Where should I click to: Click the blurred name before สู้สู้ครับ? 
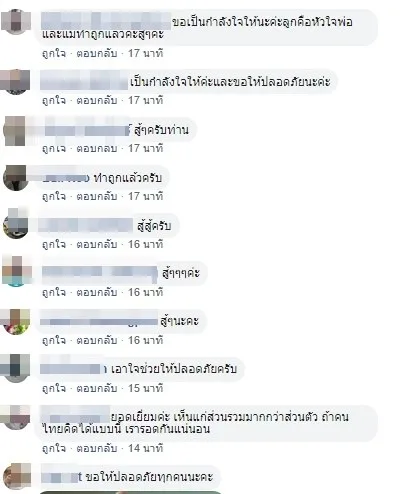(86, 225)
